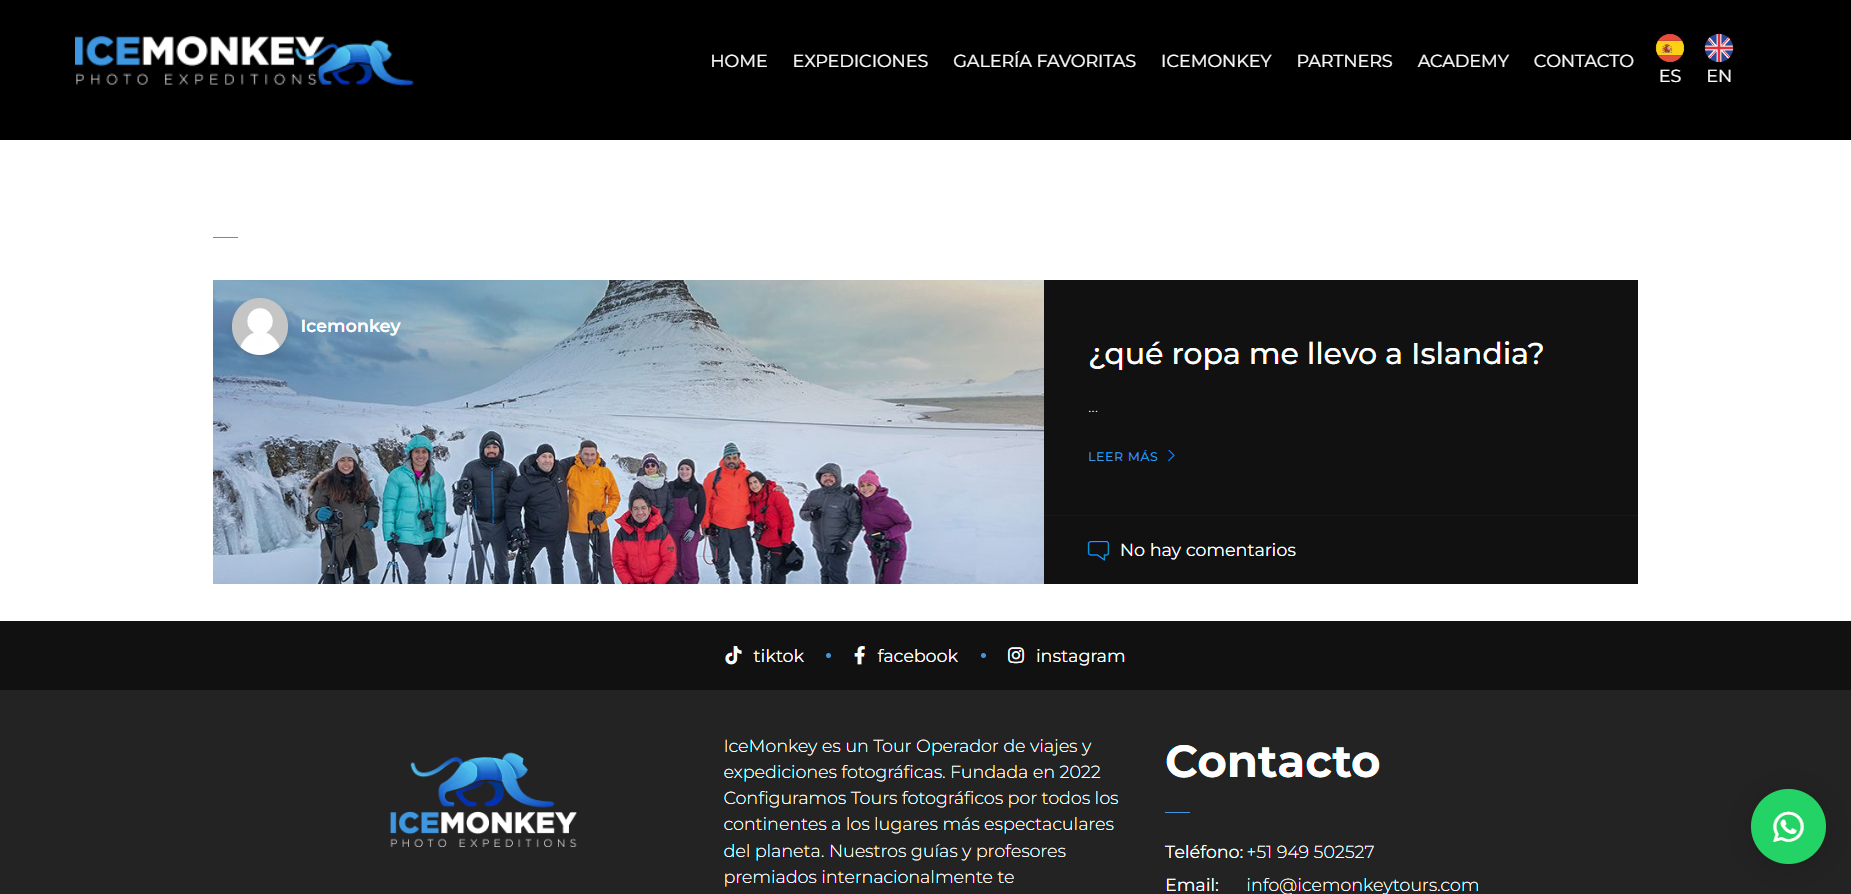Go to Galería Favoritas menu item
The height and width of the screenshot is (894, 1851).
pyautogui.click(x=1044, y=61)
